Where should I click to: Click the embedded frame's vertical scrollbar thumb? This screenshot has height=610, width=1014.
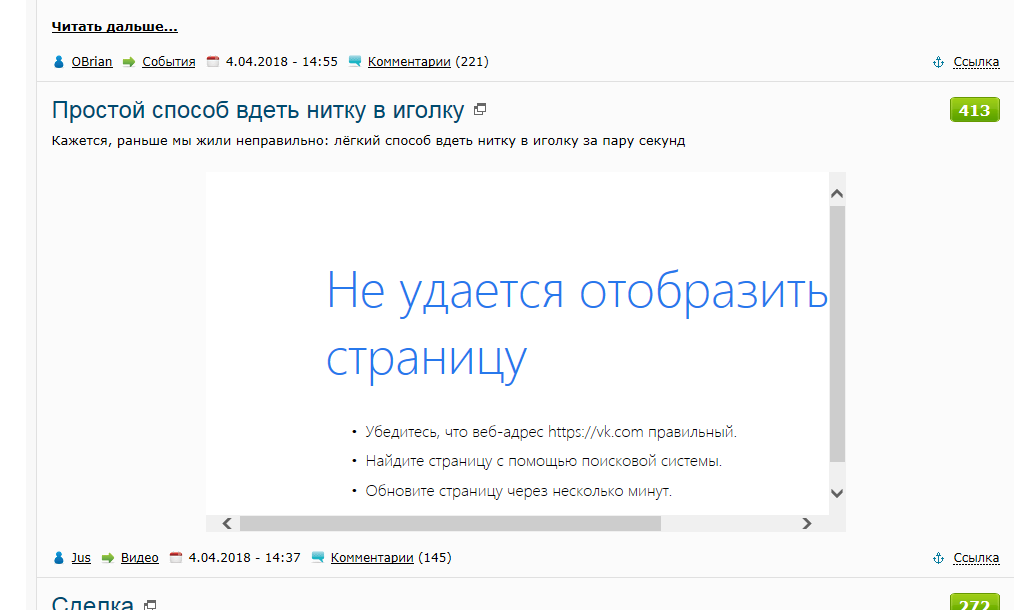coord(837,334)
